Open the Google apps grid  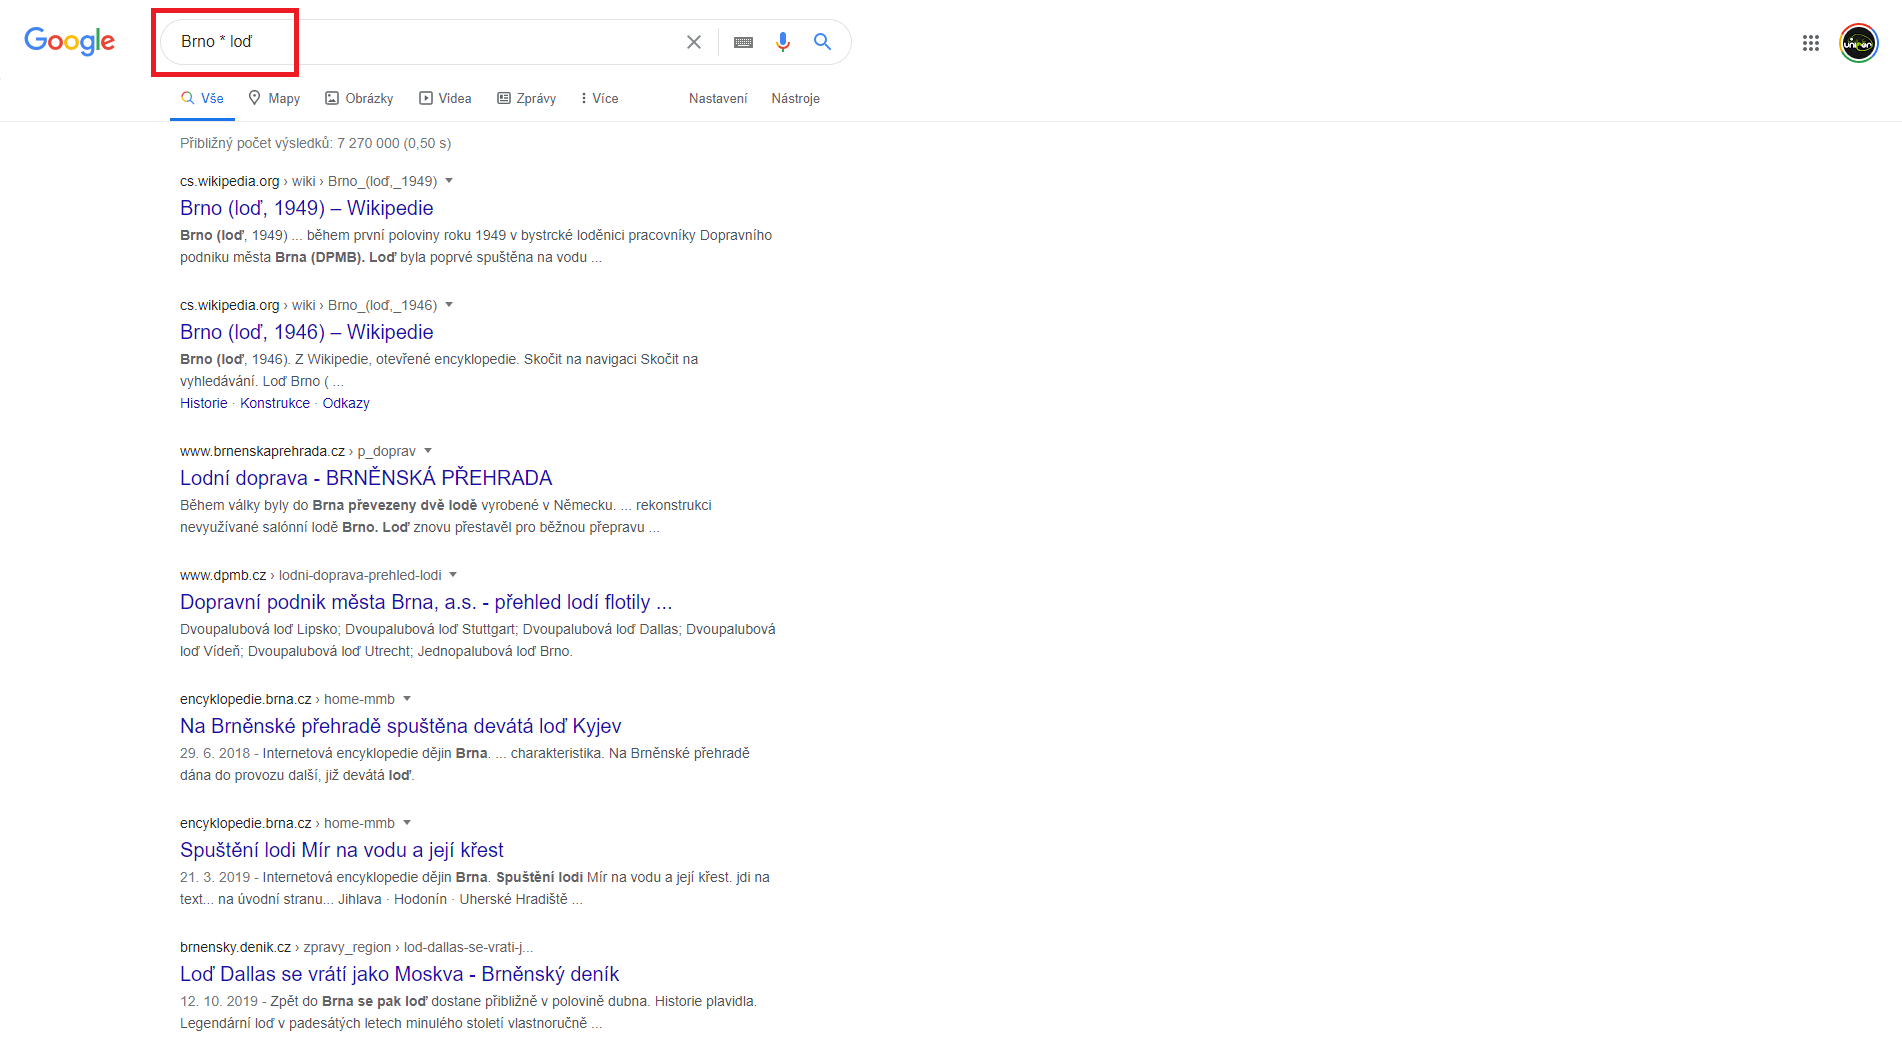tap(1810, 43)
